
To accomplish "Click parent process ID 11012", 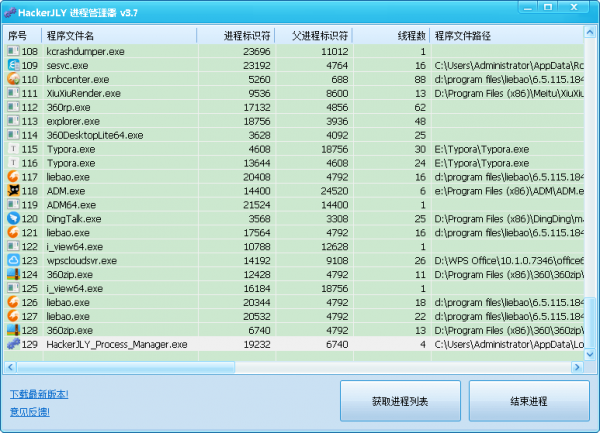I will pos(335,51).
